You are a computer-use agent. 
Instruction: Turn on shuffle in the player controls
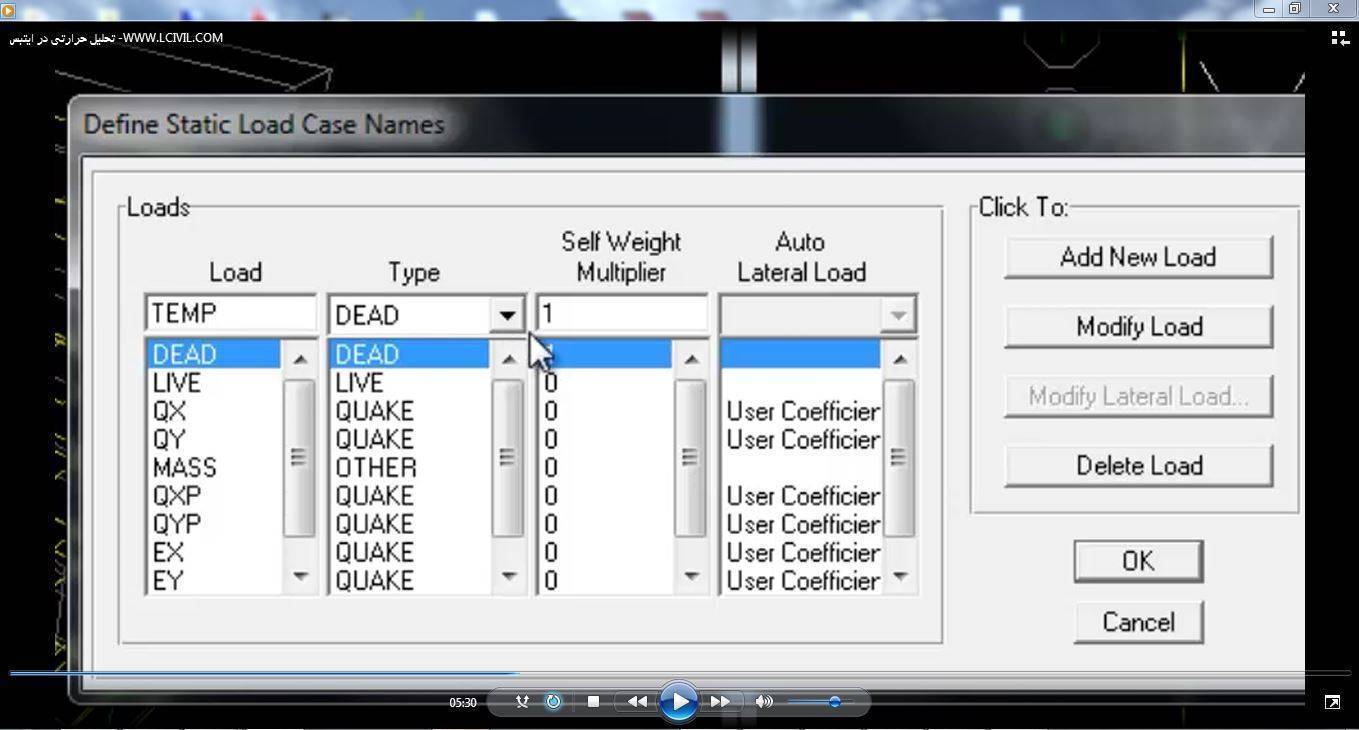(x=521, y=702)
